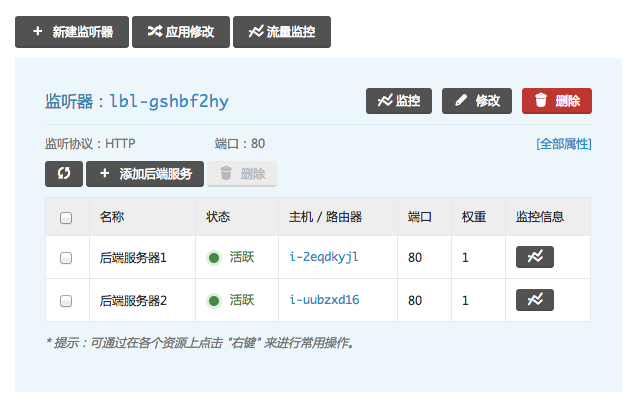Click listener 监控 button

tap(399, 101)
